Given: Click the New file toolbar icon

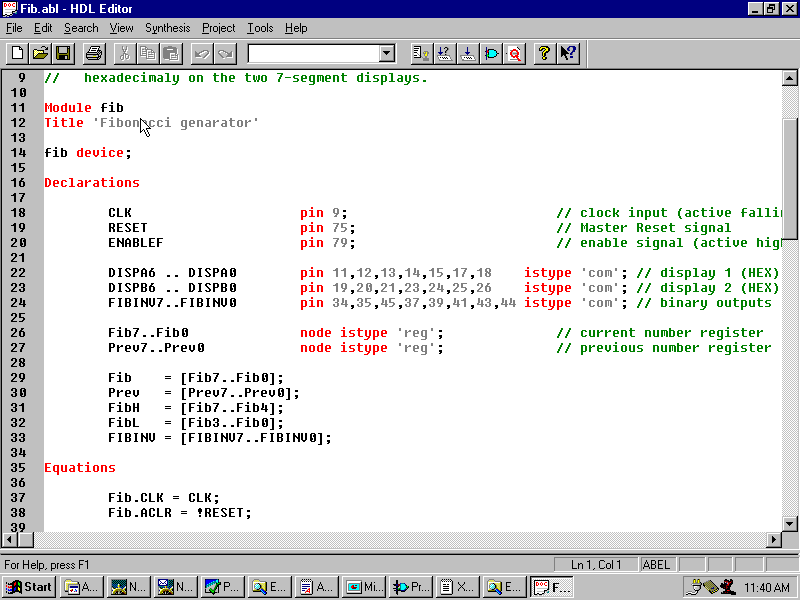Looking at the screenshot, I should (17, 53).
